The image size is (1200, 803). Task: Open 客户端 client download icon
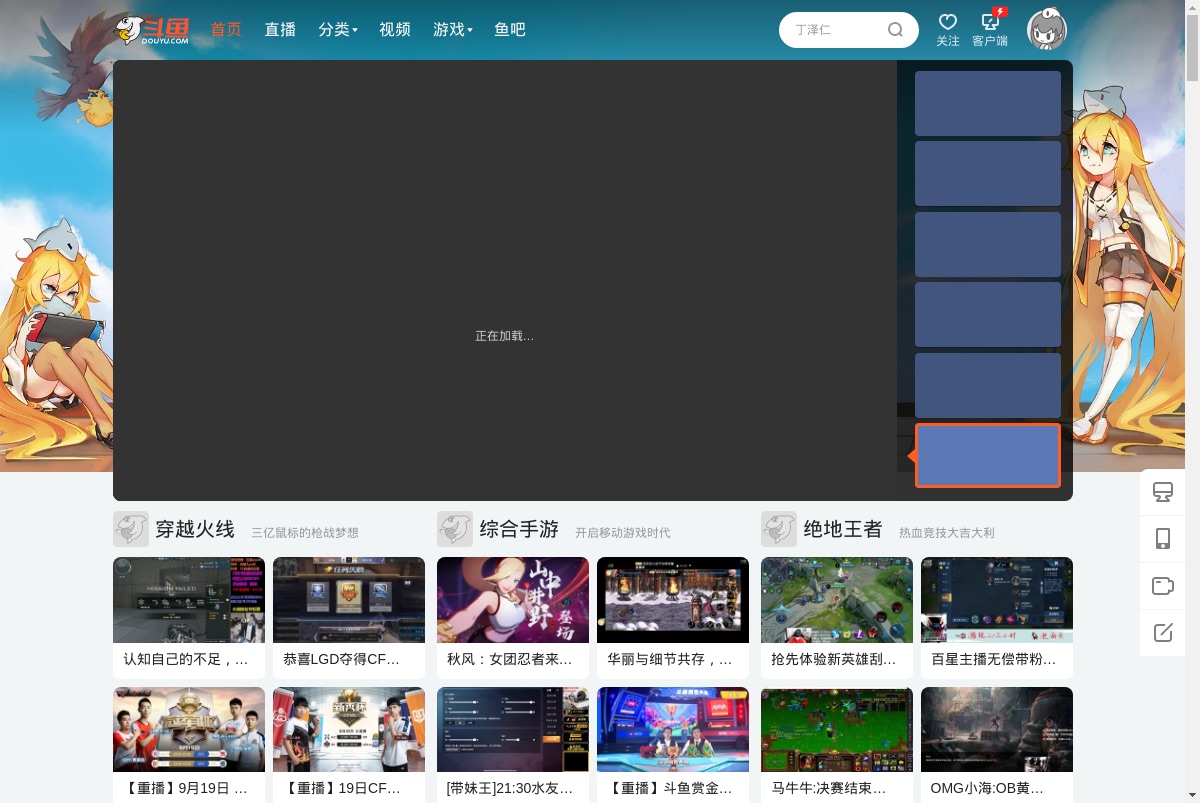[x=990, y=30]
